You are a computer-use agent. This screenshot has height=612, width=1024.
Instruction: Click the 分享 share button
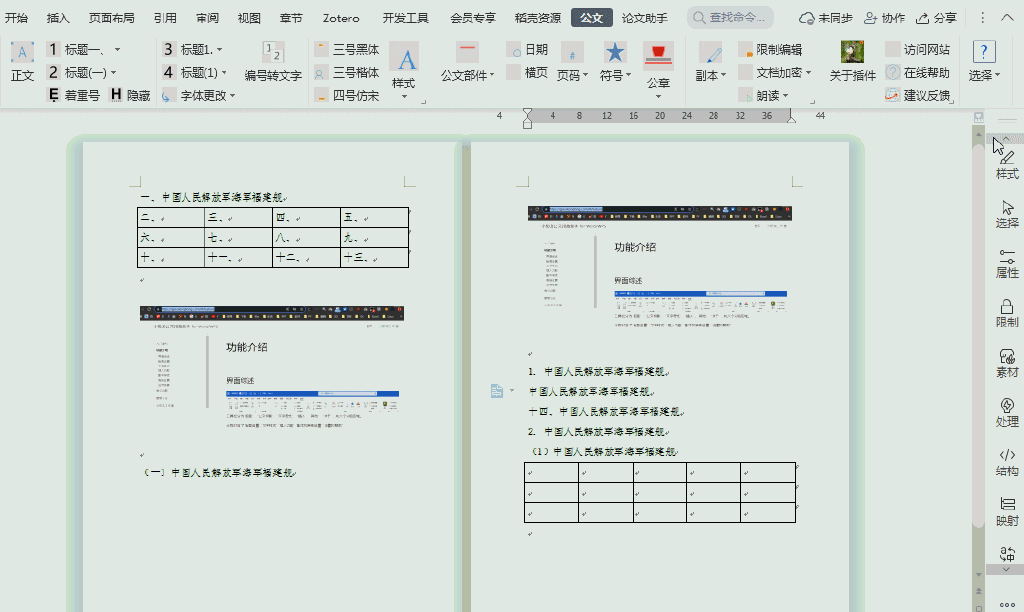point(936,18)
